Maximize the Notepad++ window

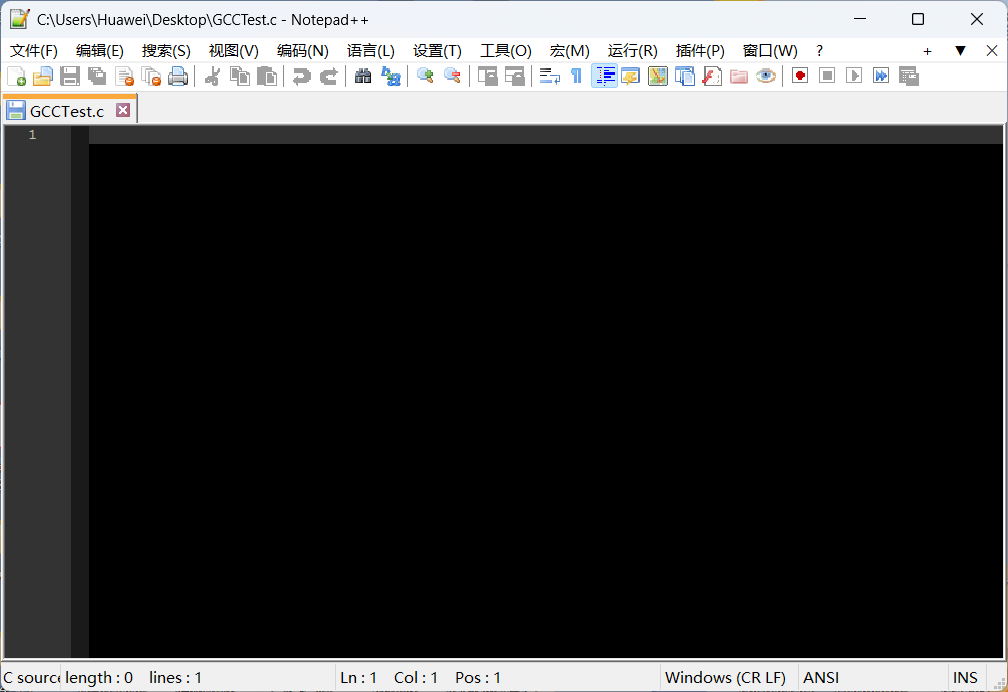(918, 19)
